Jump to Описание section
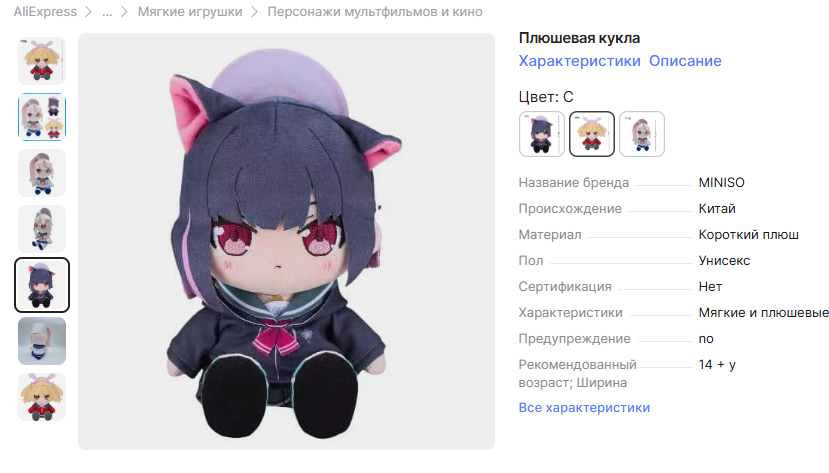 (685, 61)
